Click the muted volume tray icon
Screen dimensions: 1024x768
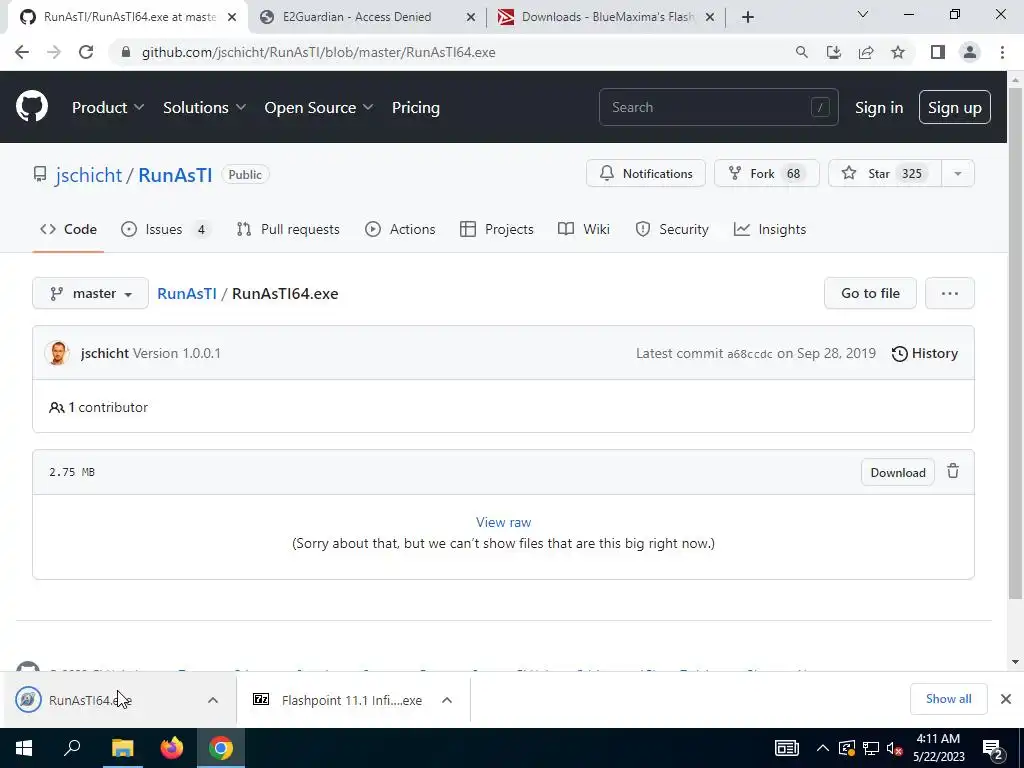tap(894, 748)
